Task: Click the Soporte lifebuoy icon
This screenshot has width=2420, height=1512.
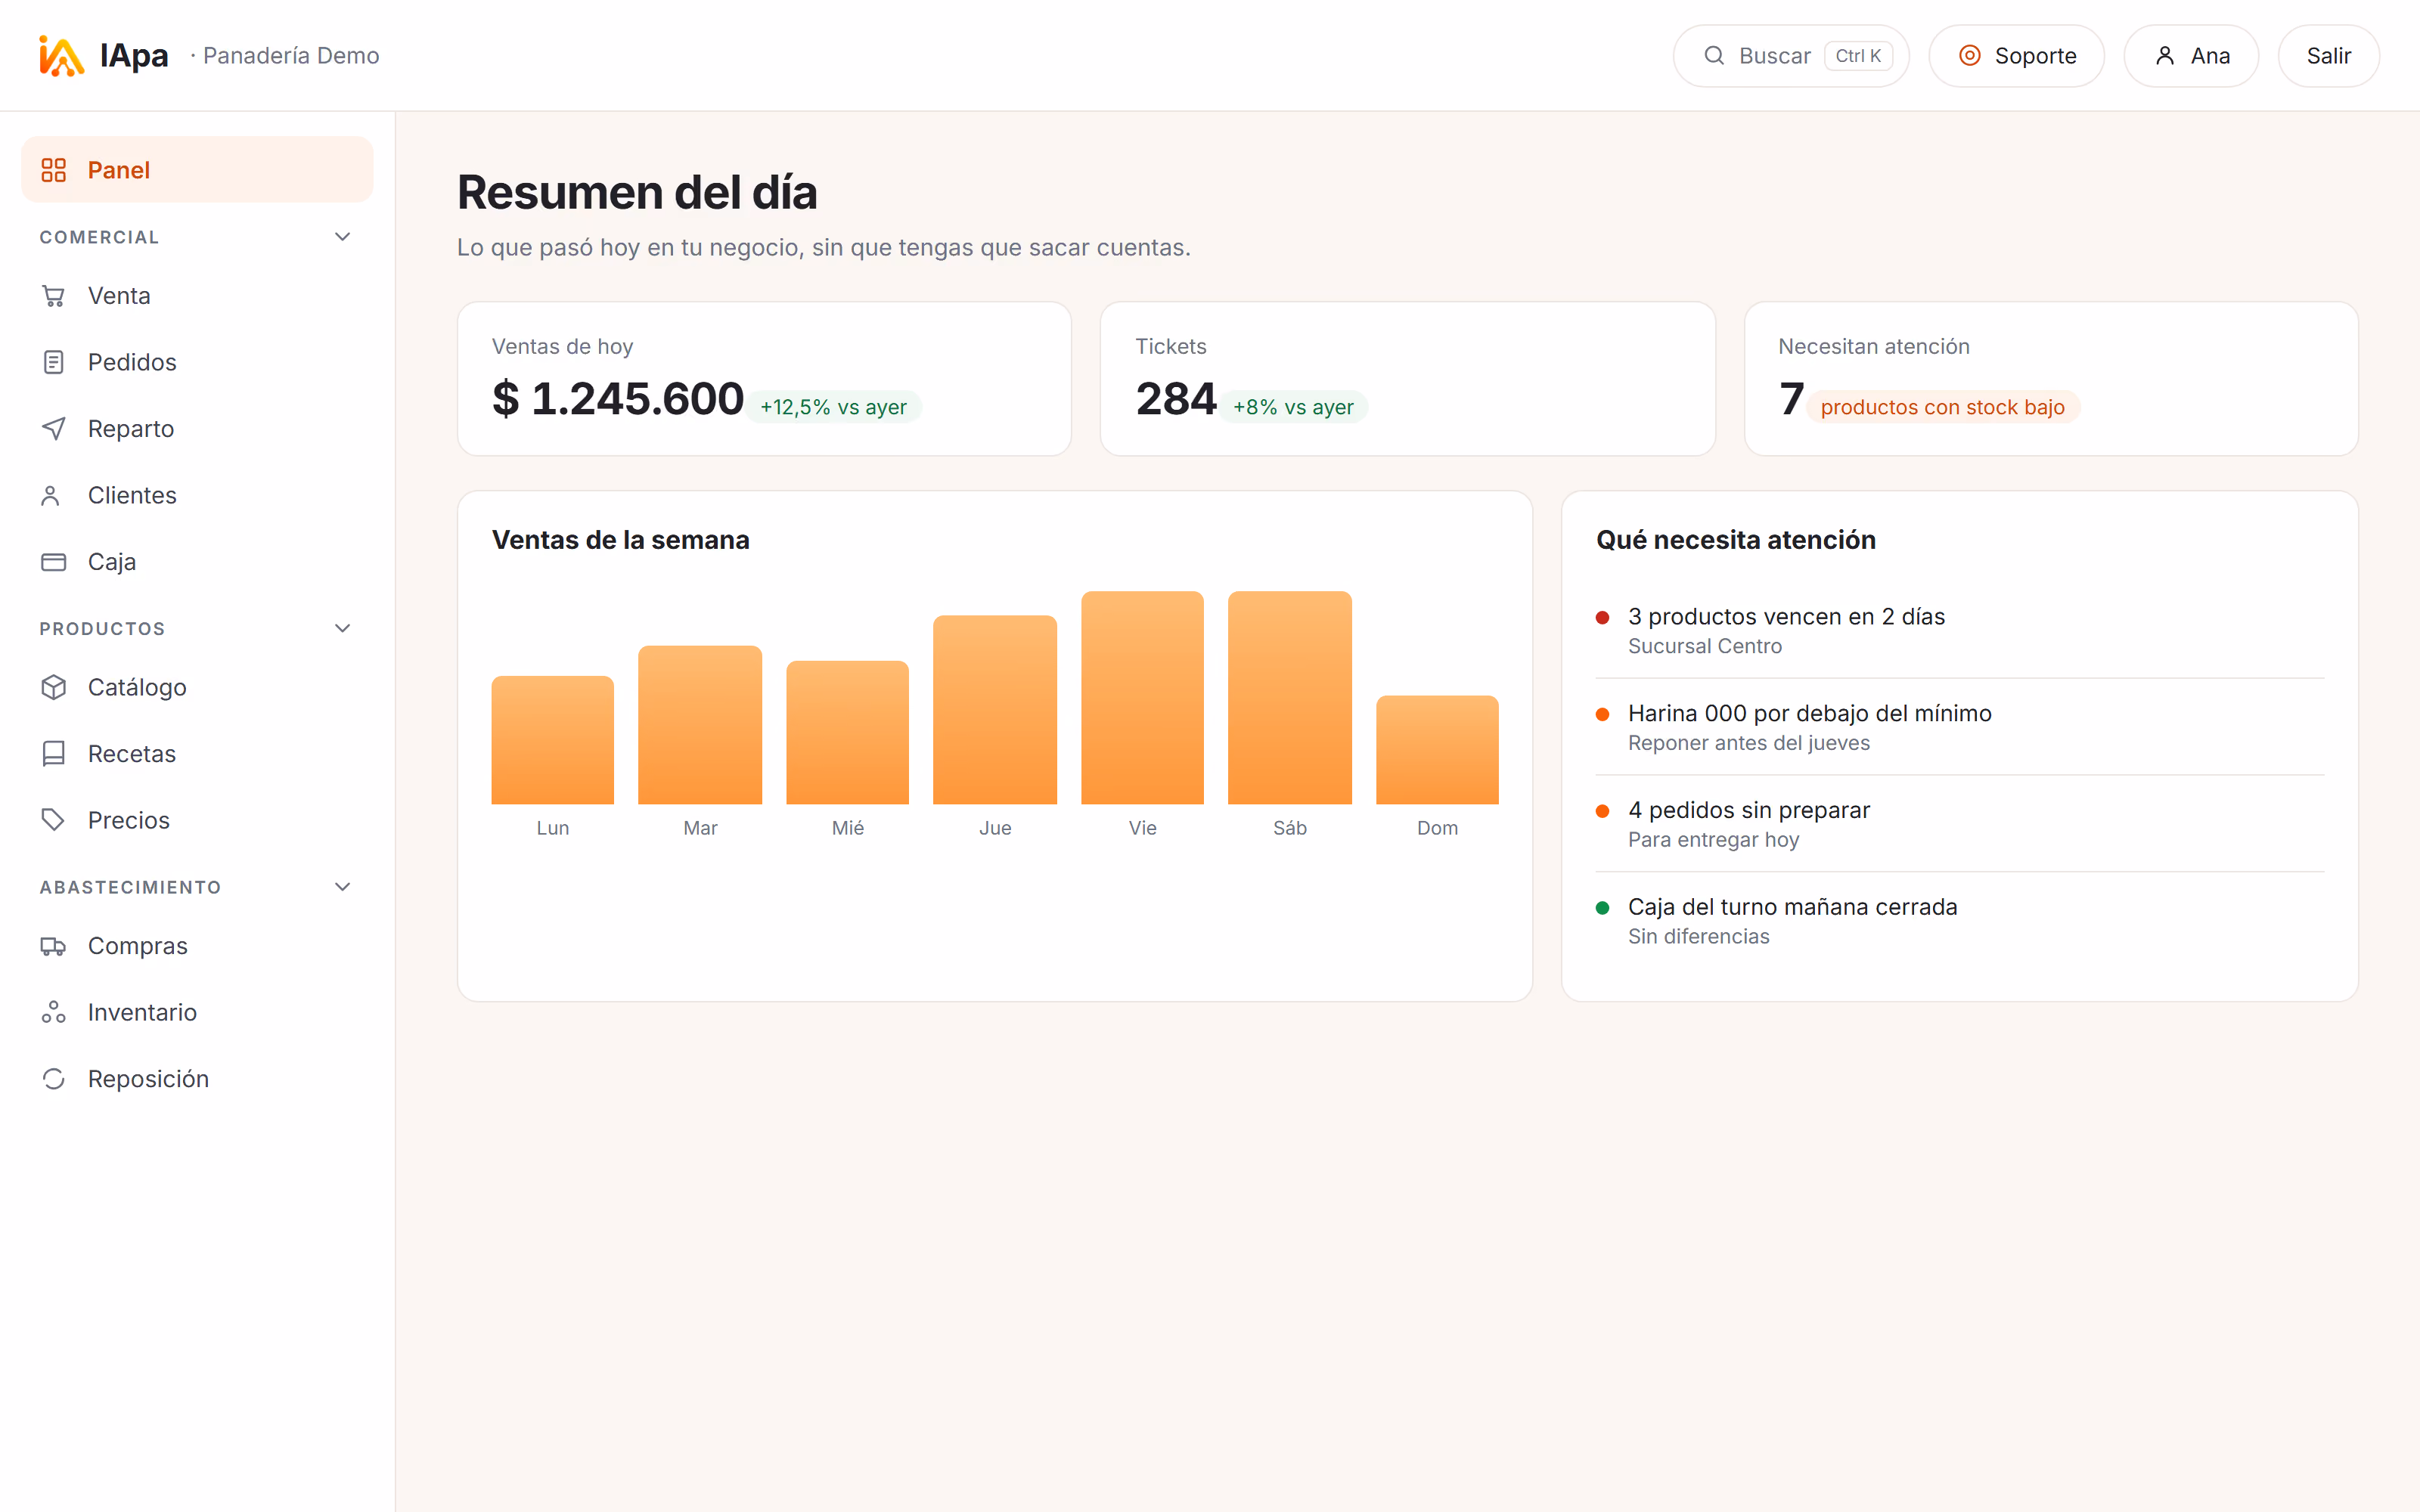Action: coord(1969,56)
